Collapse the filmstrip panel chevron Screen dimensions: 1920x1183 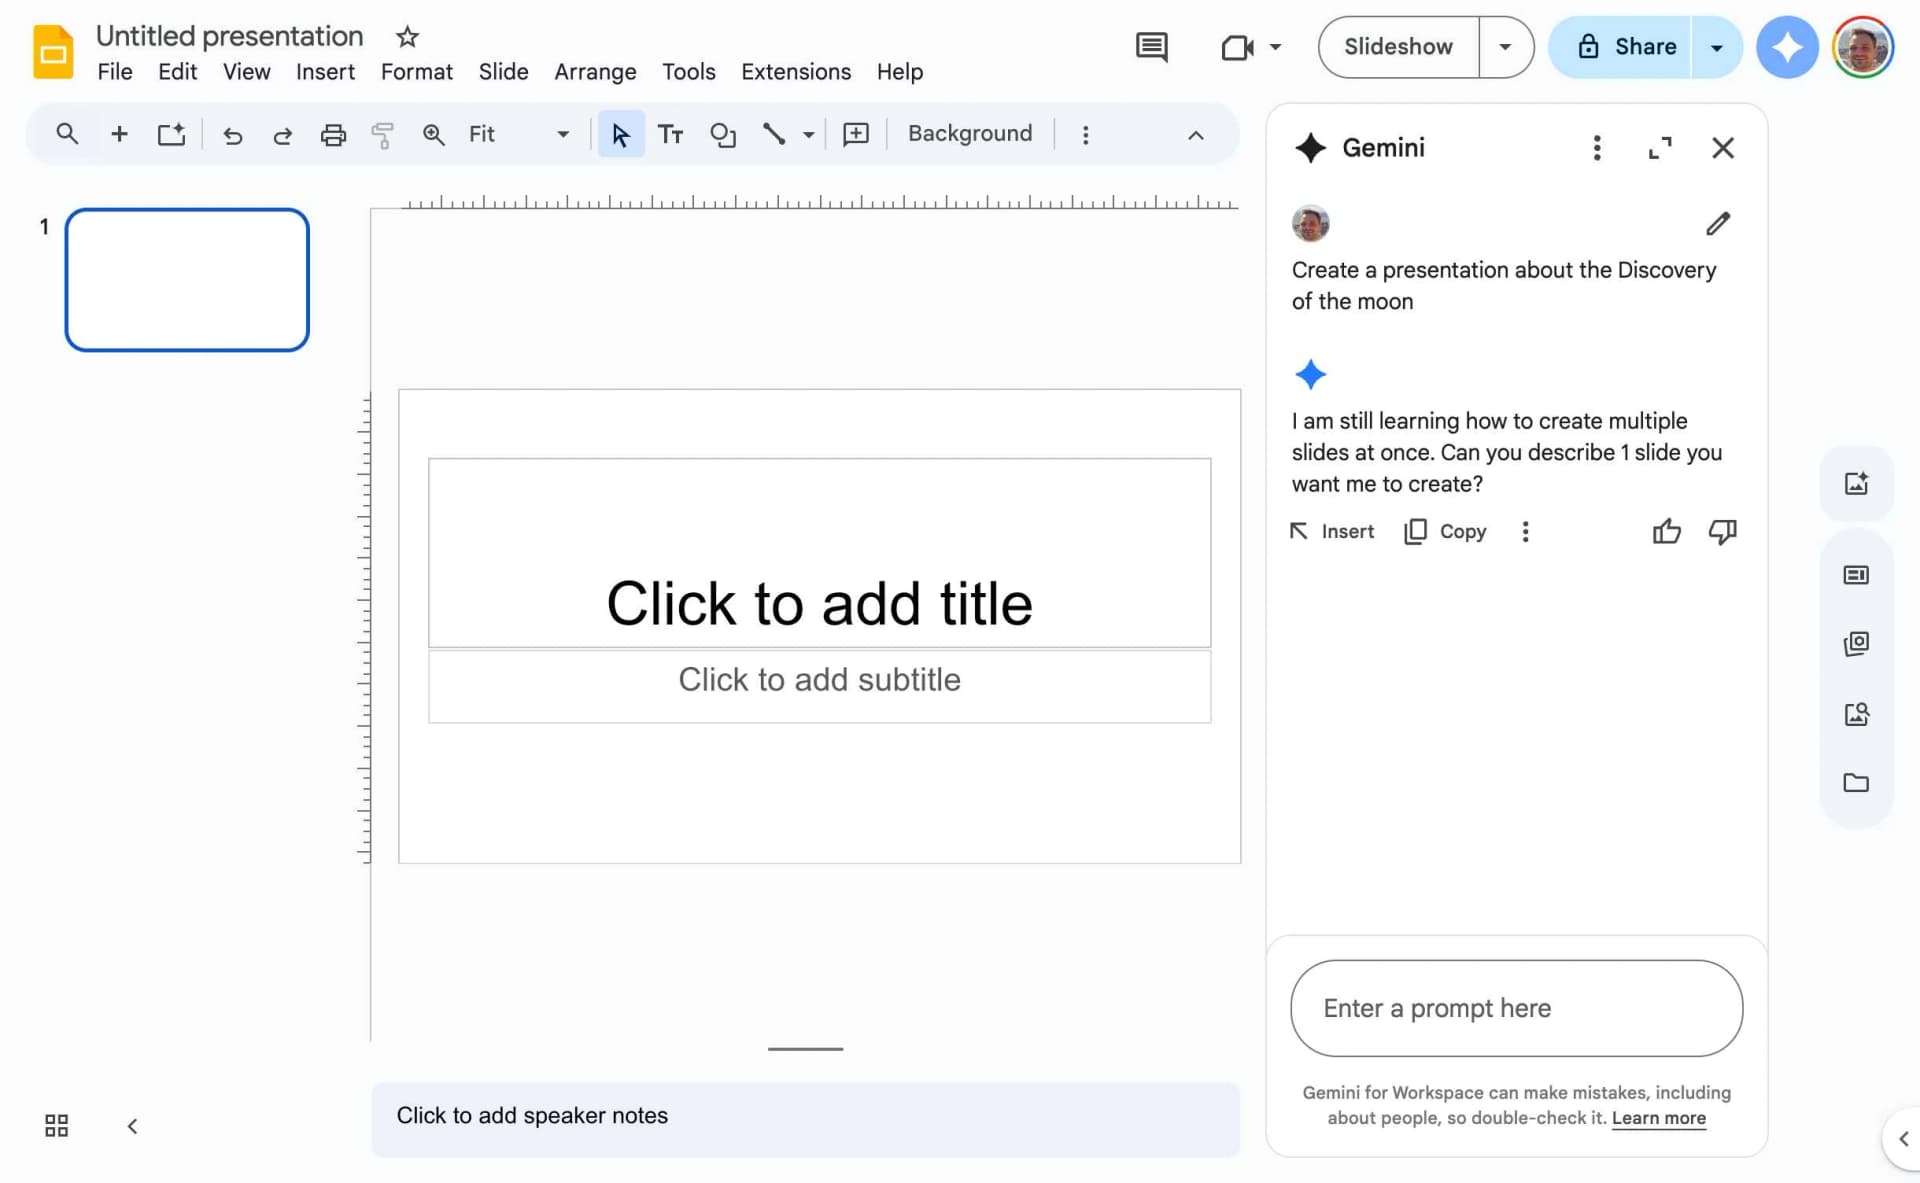[x=132, y=1126]
